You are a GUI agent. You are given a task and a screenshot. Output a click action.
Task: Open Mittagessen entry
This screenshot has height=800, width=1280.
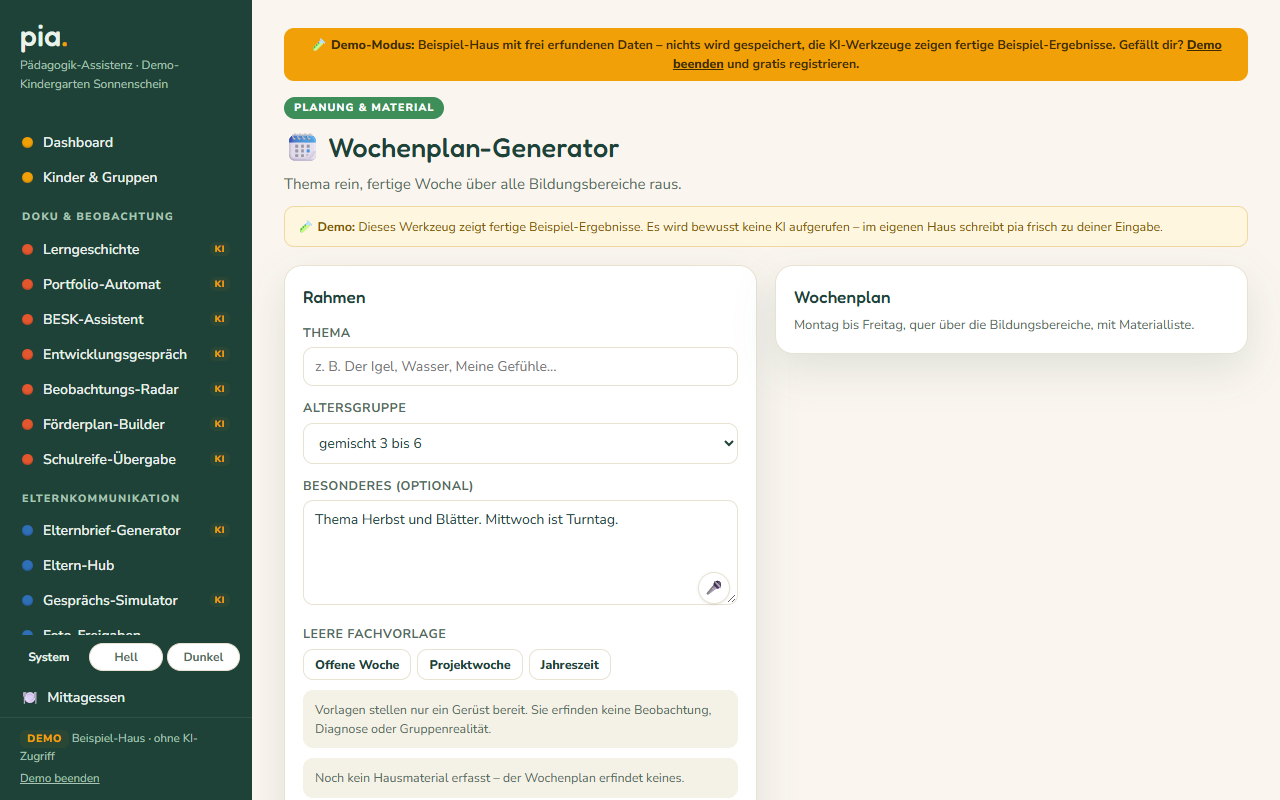[x=126, y=697]
